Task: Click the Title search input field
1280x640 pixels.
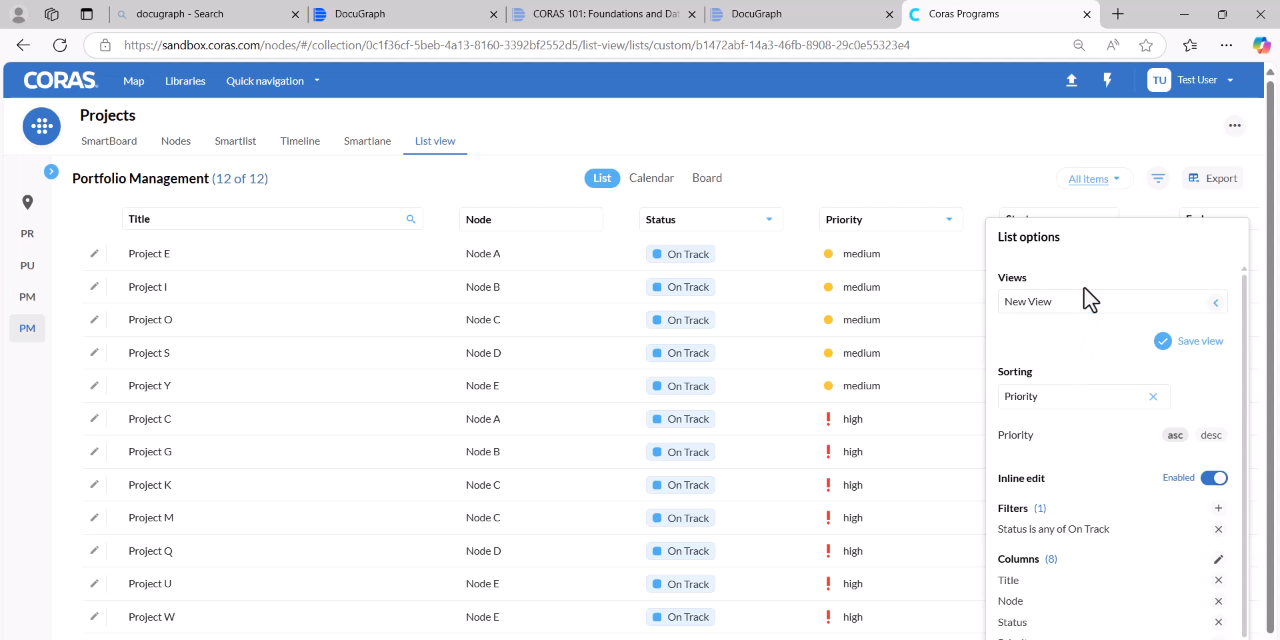Action: (x=272, y=219)
